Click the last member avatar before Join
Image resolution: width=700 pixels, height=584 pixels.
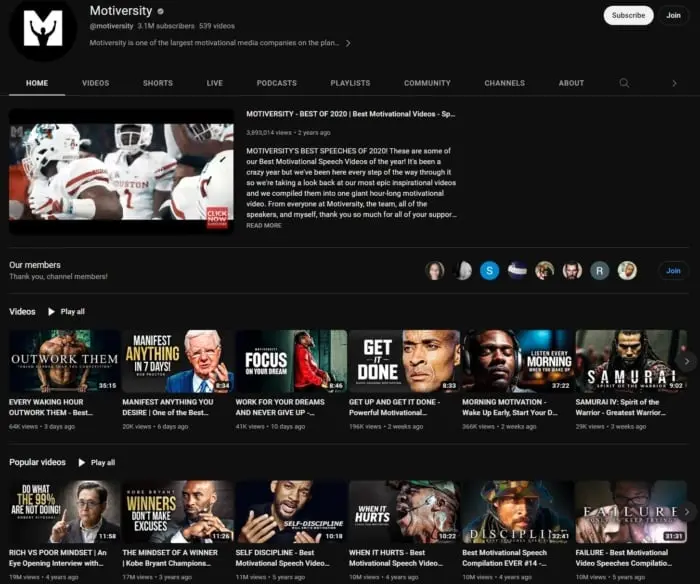[x=627, y=271]
